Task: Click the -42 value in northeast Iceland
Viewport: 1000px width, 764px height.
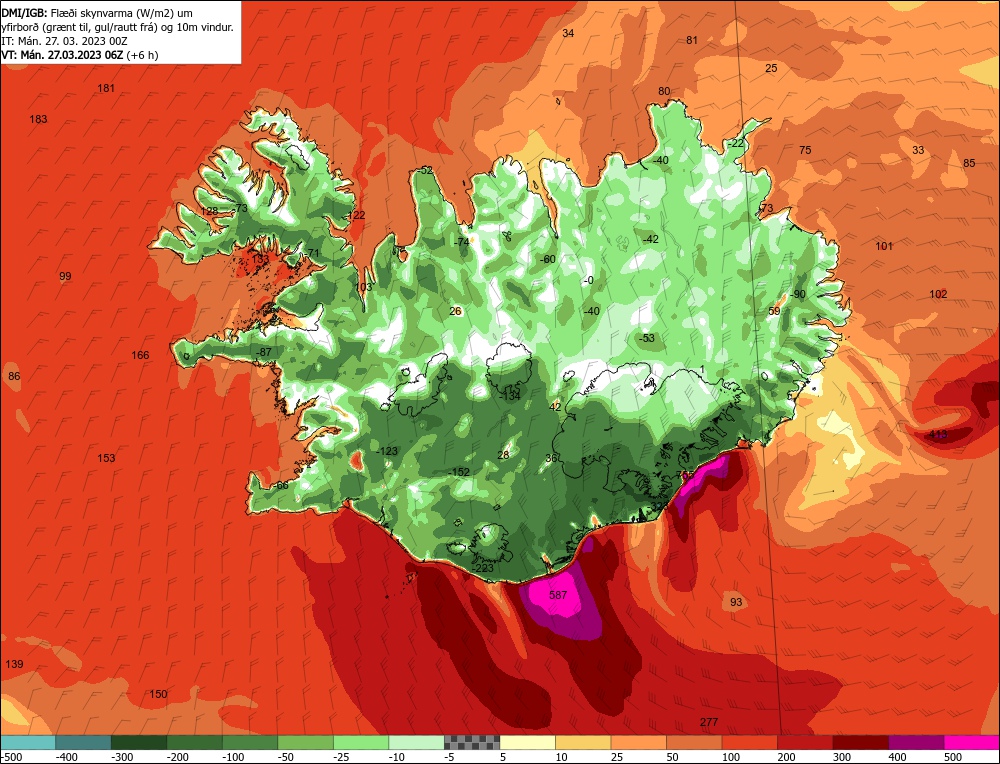Action: [x=650, y=239]
